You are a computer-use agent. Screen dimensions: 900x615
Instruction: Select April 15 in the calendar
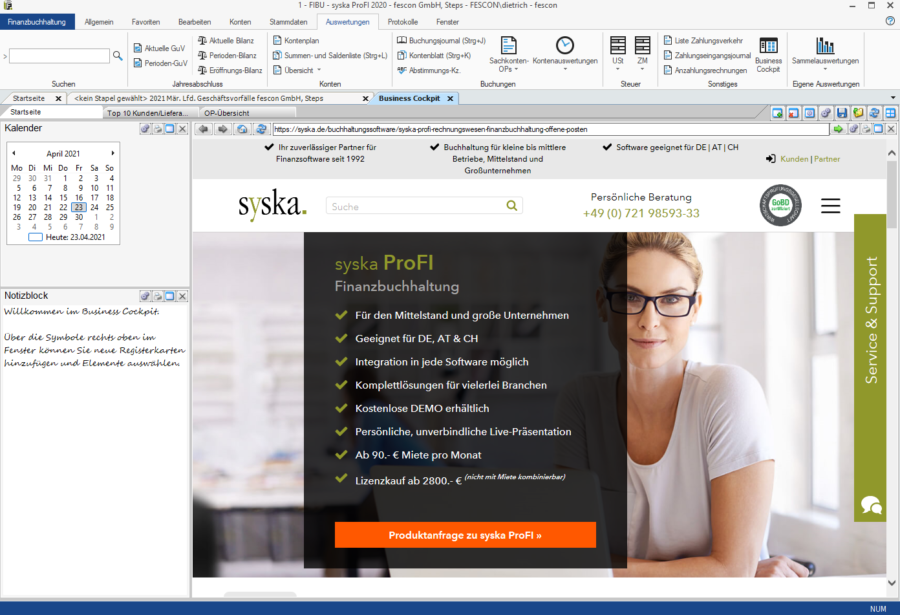[63, 198]
